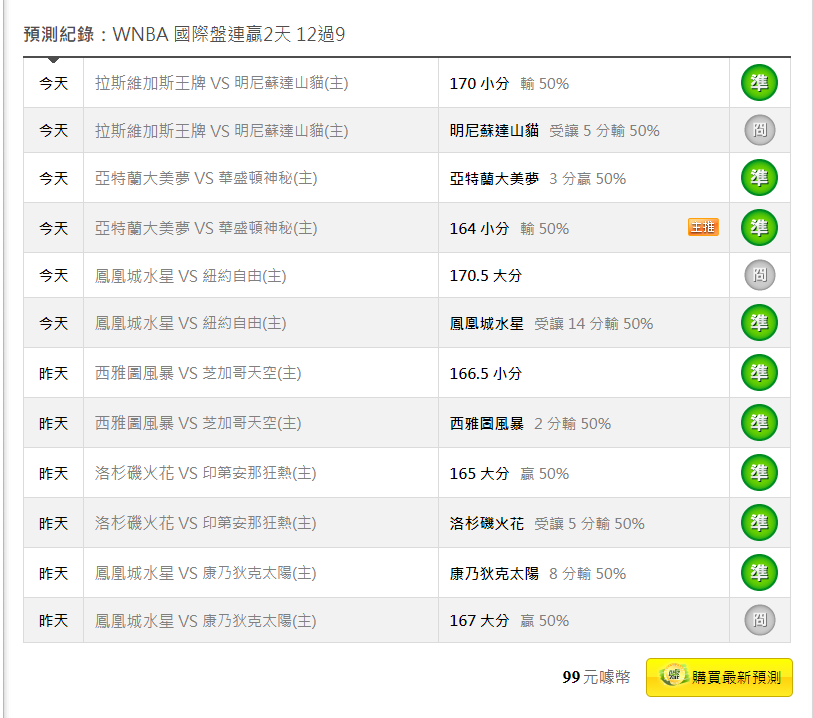Select the 166.5 小分 prediction text
Screen dimensions: 813x718
pyautogui.click(x=485, y=374)
